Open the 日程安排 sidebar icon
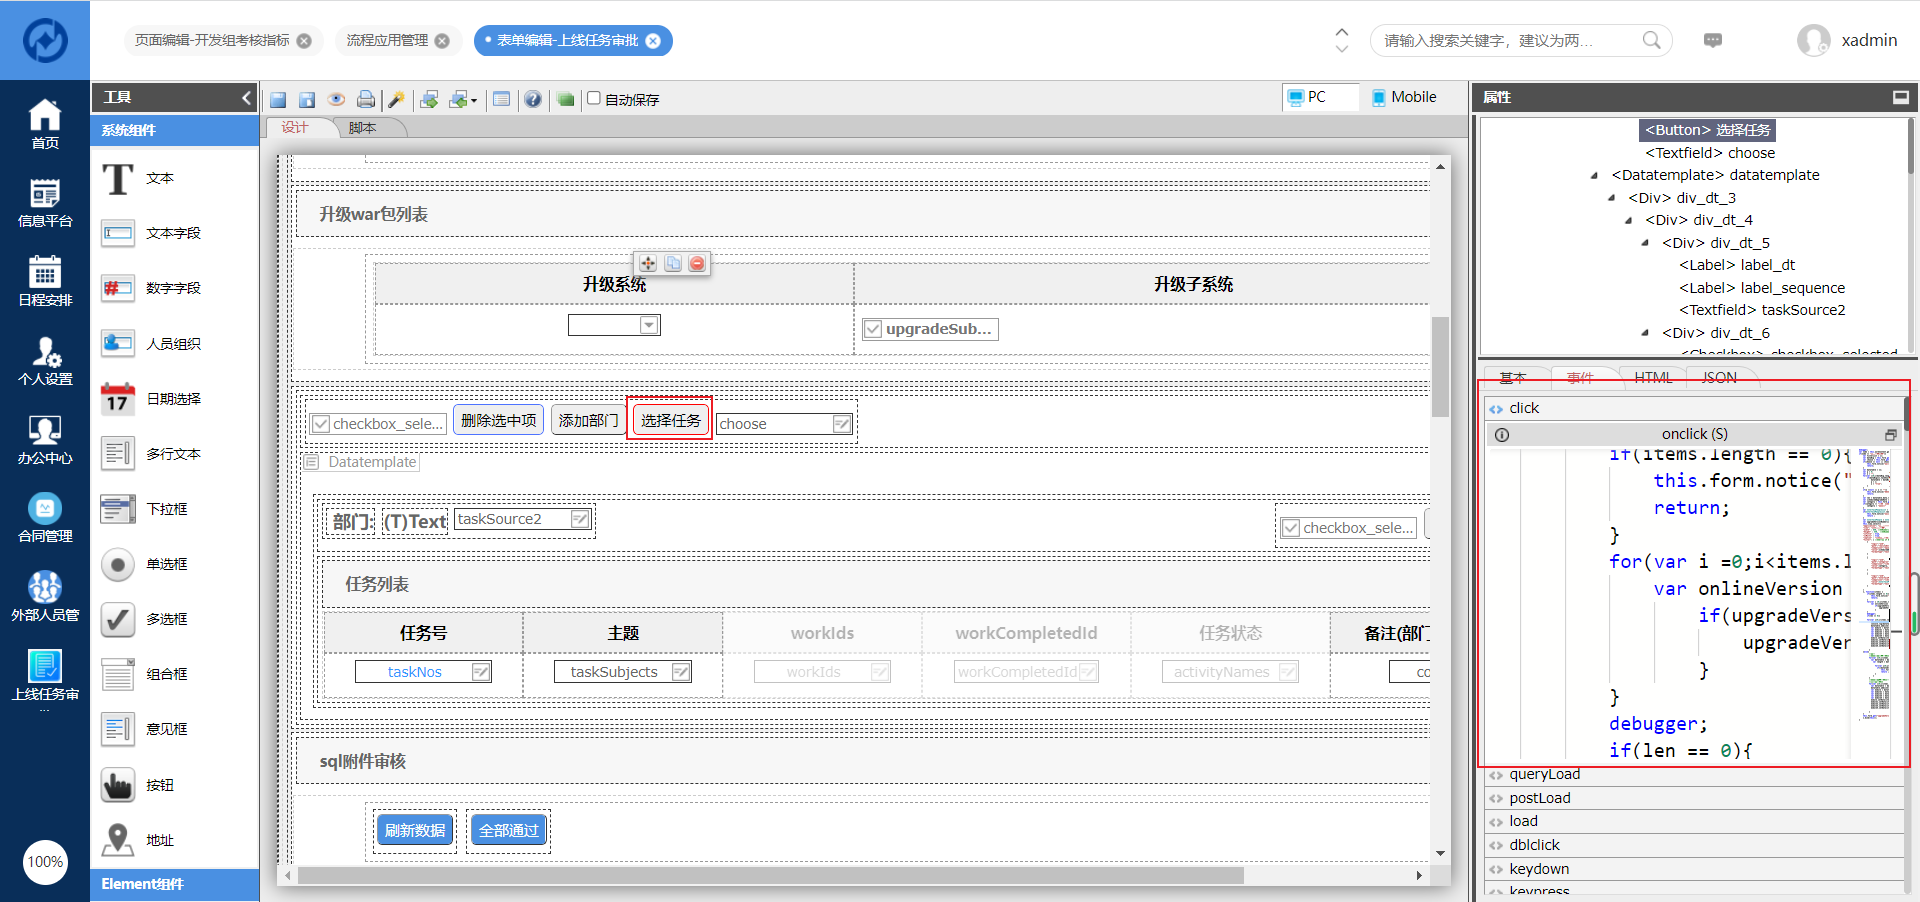 [x=45, y=281]
